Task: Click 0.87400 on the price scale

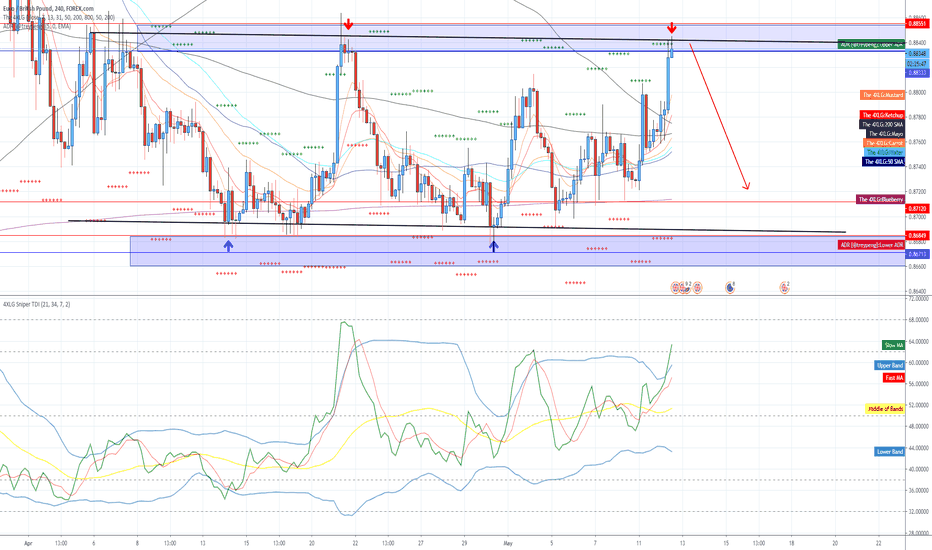Action: coord(918,166)
